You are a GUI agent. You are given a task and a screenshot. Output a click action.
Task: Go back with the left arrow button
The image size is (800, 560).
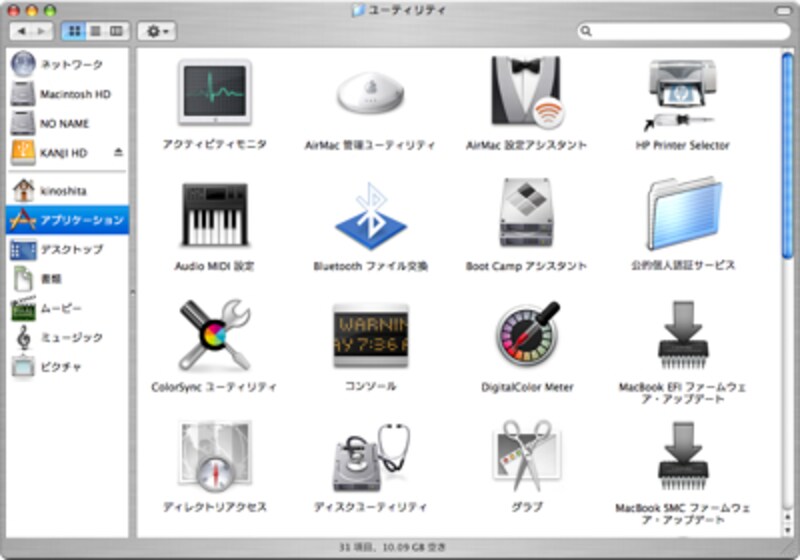pyautogui.click(x=21, y=31)
